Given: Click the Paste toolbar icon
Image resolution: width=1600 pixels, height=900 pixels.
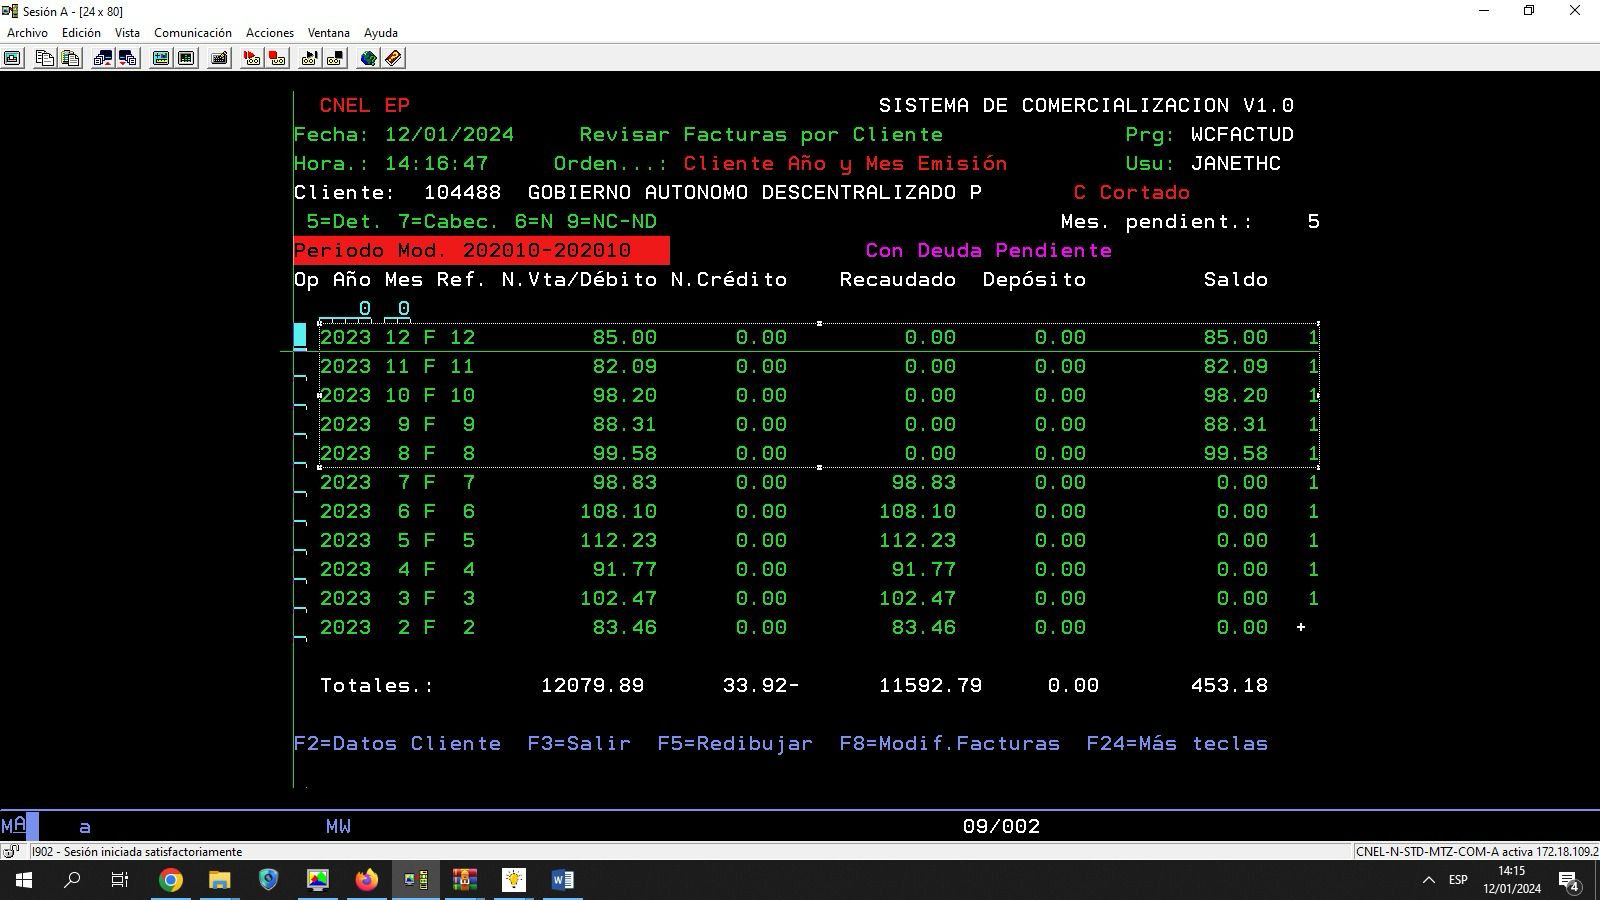Looking at the screenshot, I should pyautogui.click(x=70, y=58).
